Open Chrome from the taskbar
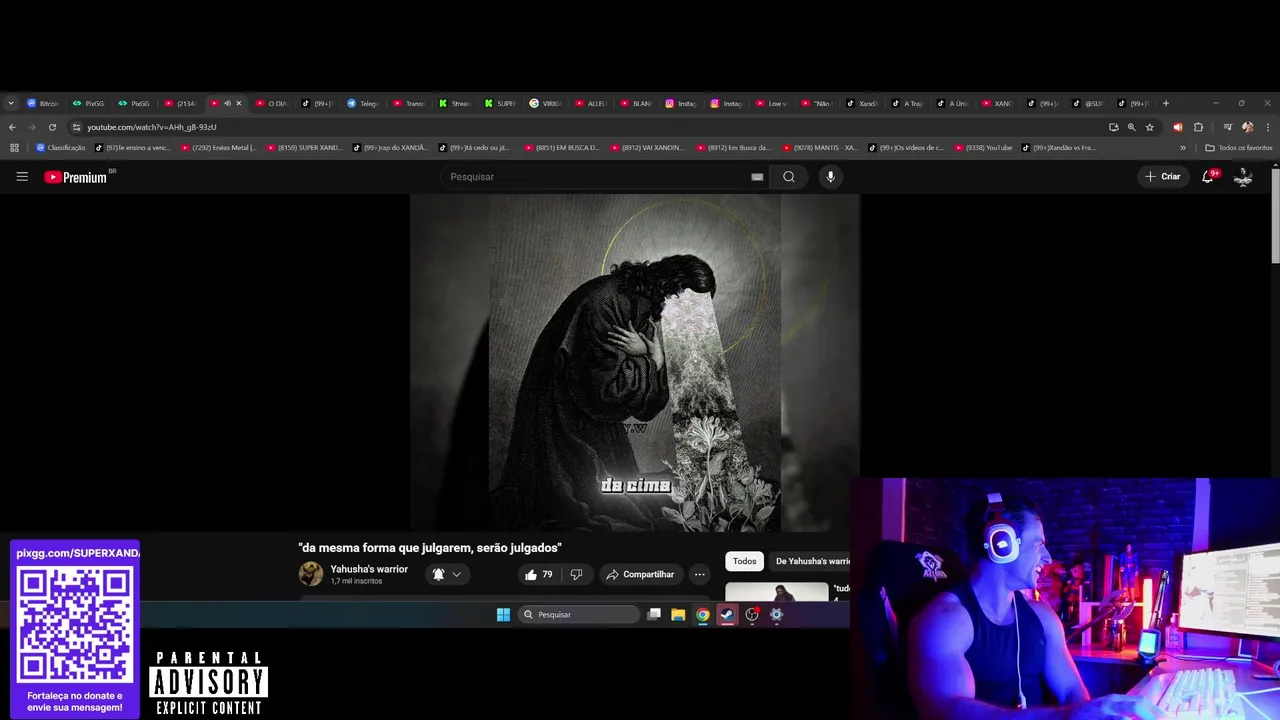 (x=703, y=615)
